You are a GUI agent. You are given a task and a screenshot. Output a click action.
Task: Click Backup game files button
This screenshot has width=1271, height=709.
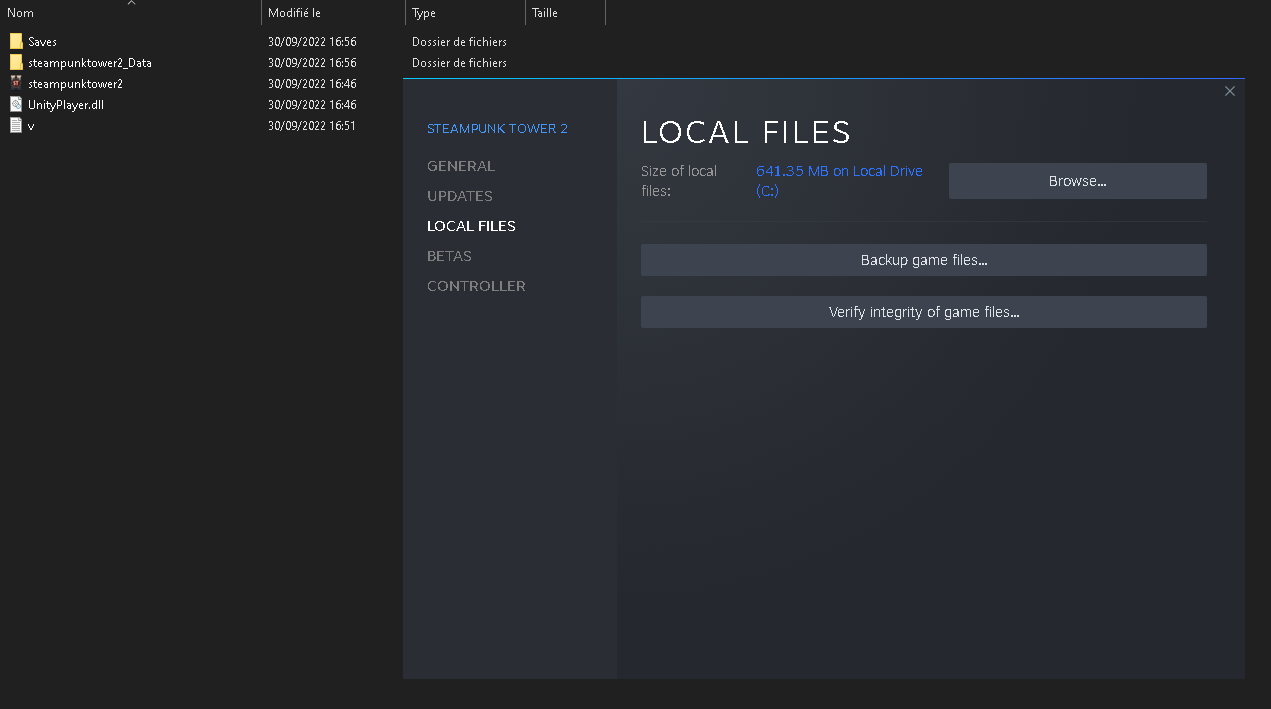point(923,260)
